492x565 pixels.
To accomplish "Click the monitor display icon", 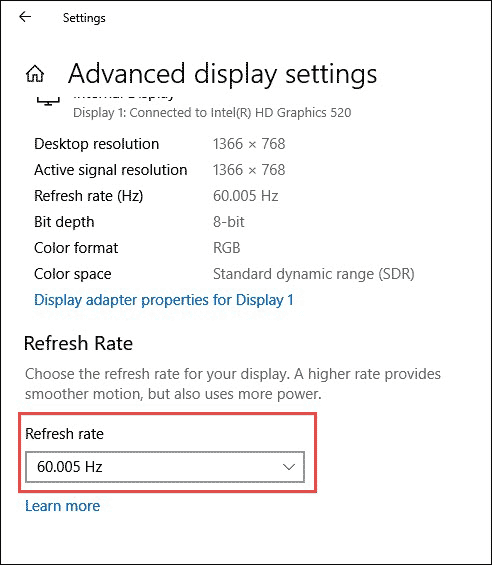I will pos(48,100).
